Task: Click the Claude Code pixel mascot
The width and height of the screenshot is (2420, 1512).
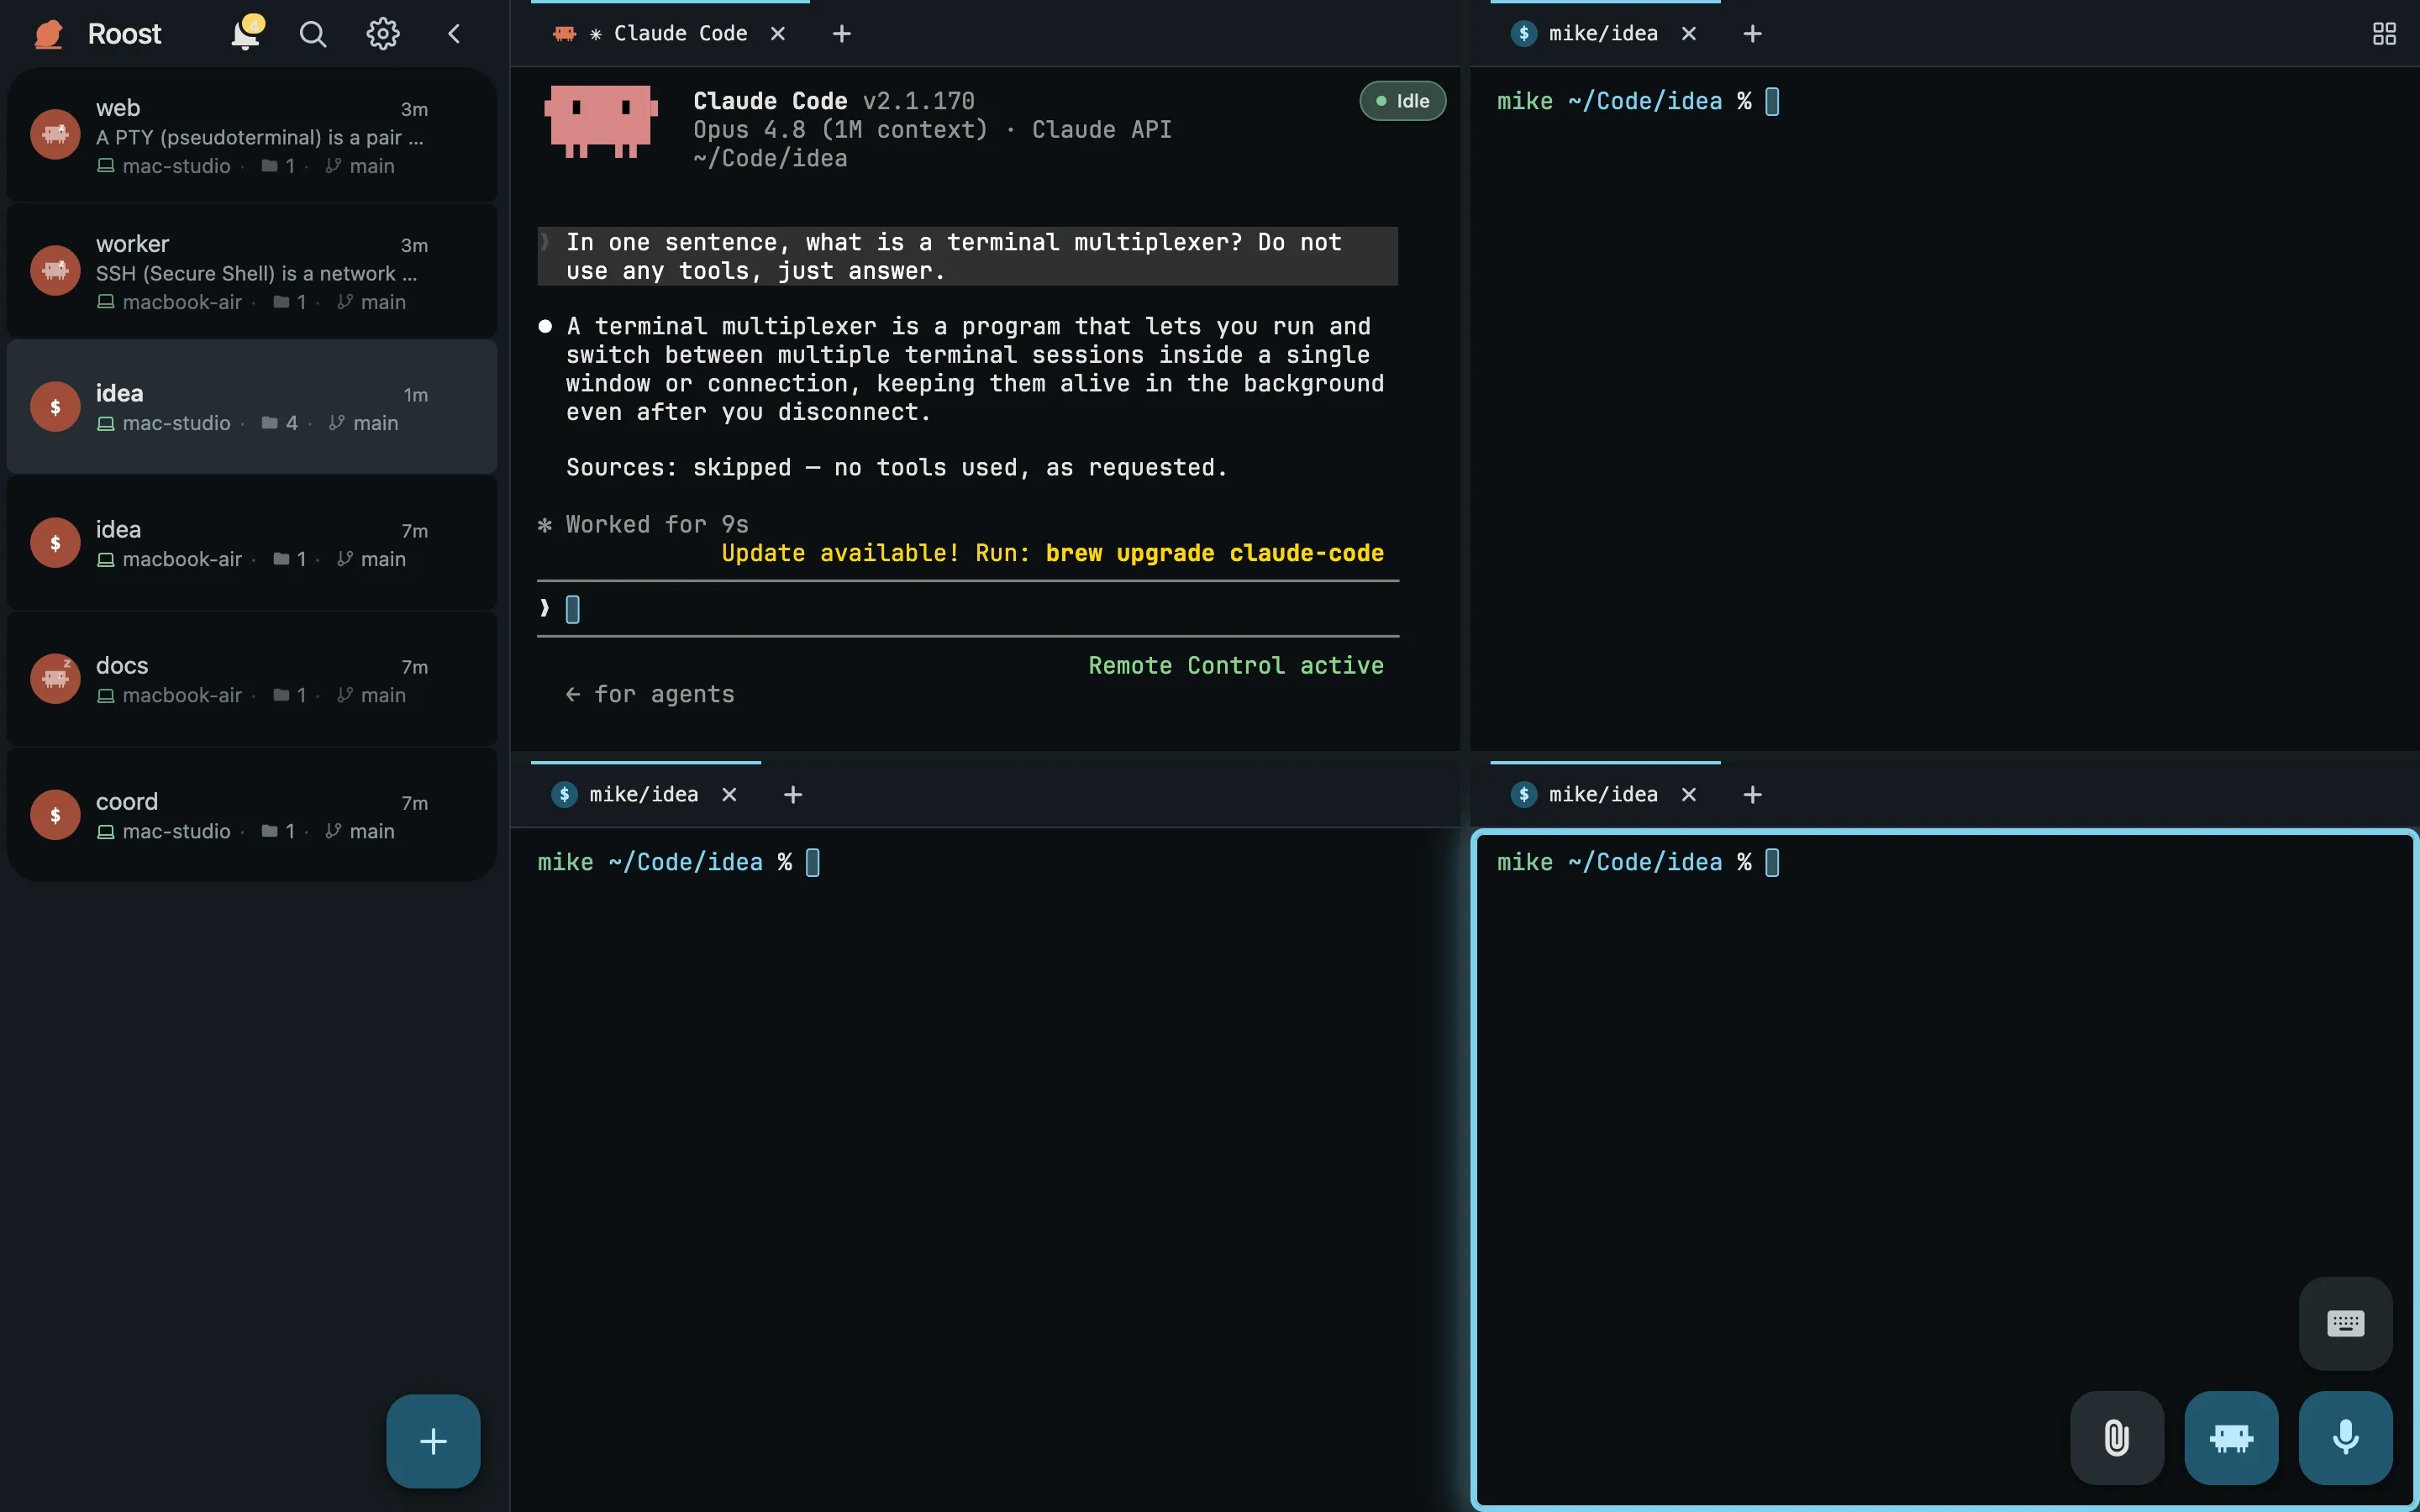Action: tap(601, 122)
